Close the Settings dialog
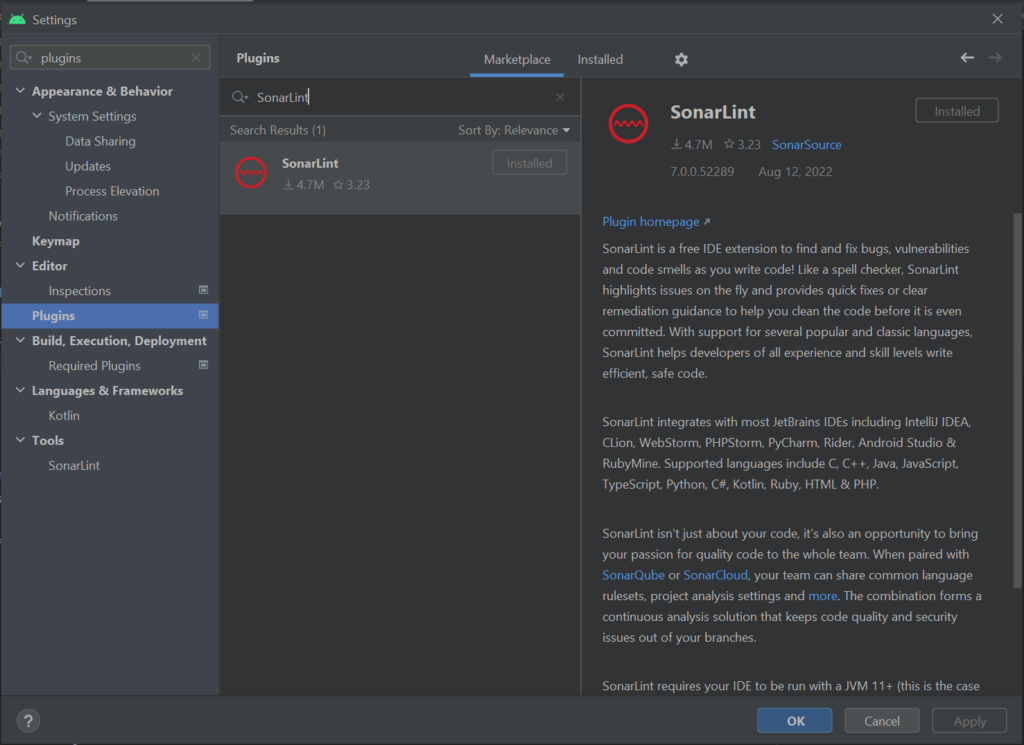The width and height of the screenshot is (1024, 745). pos(997,19)
